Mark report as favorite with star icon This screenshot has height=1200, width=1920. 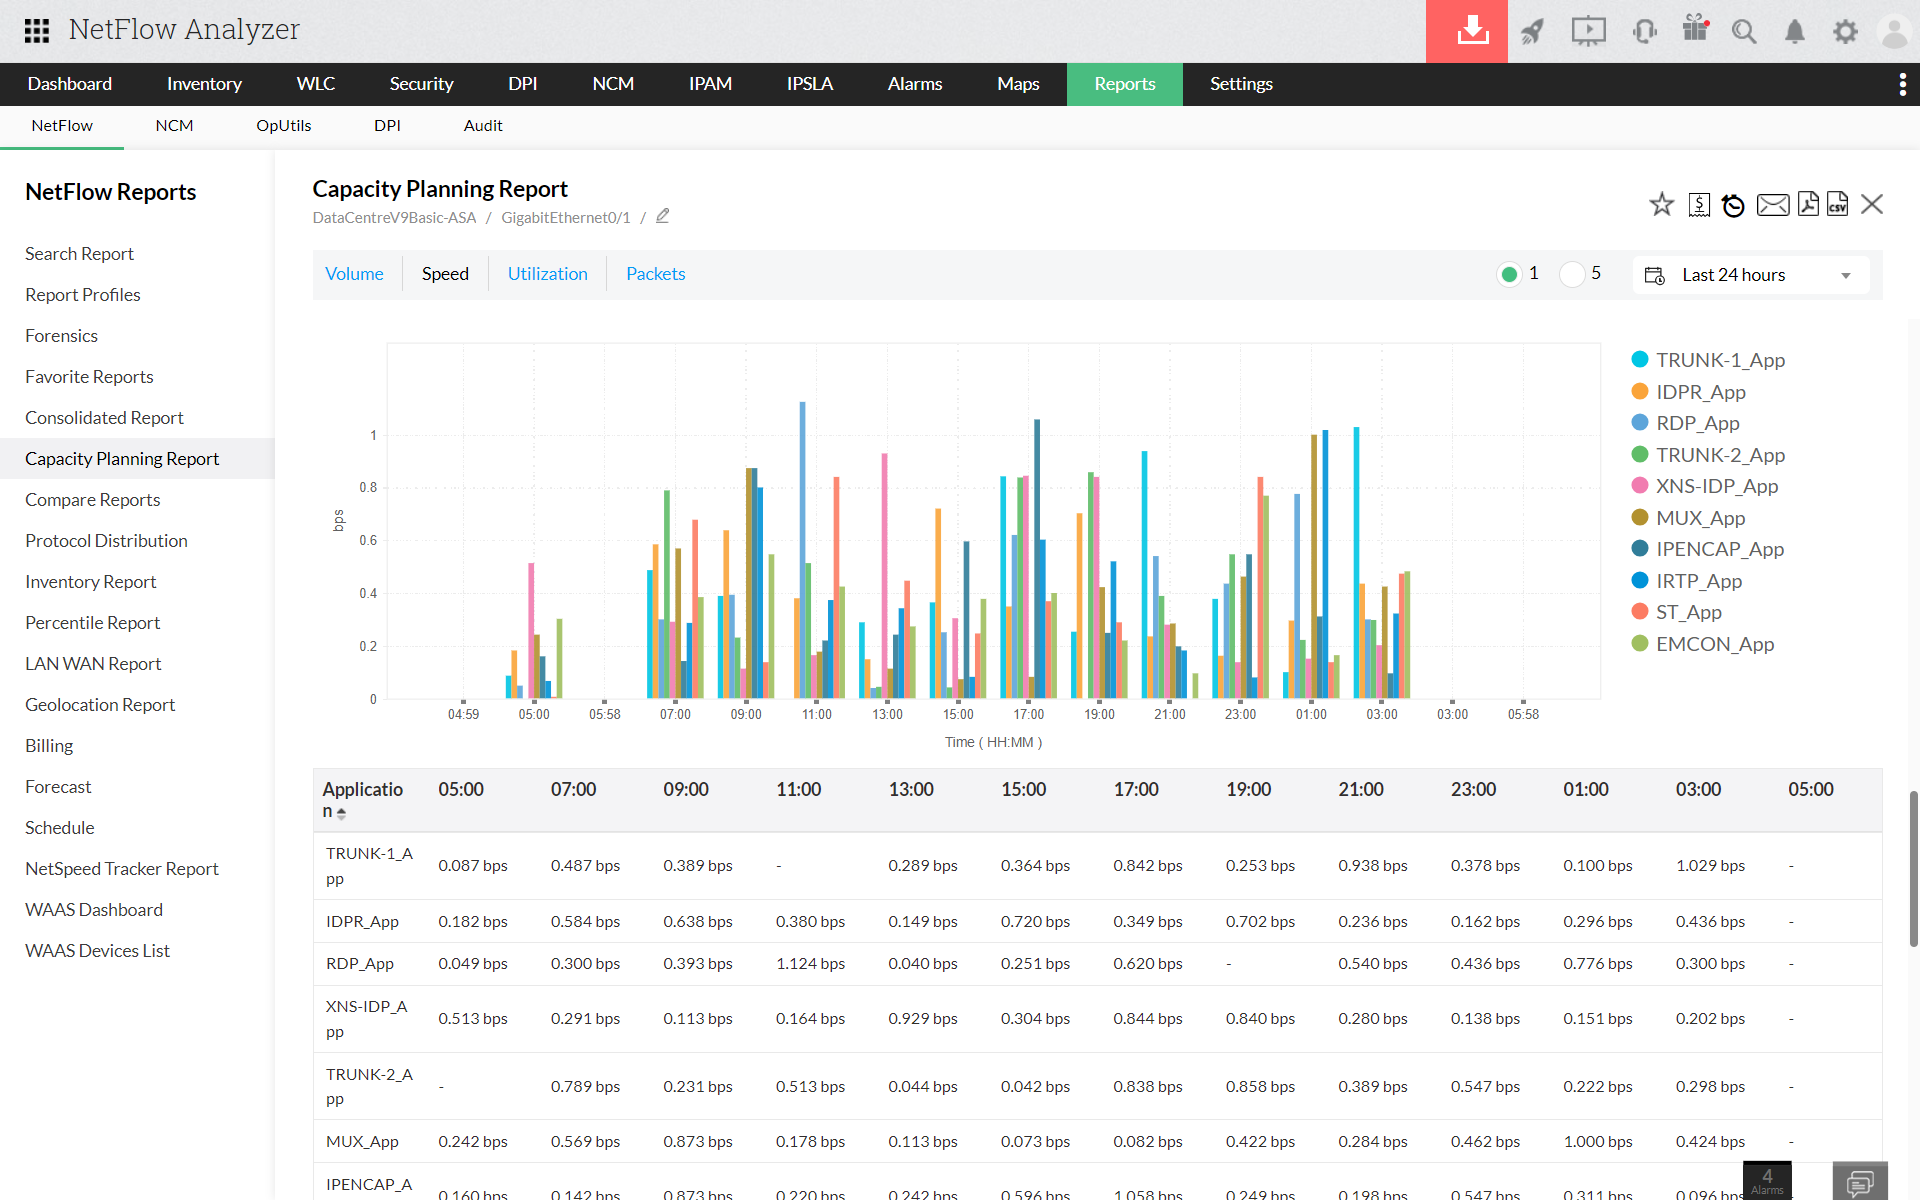click(1661, 205)
